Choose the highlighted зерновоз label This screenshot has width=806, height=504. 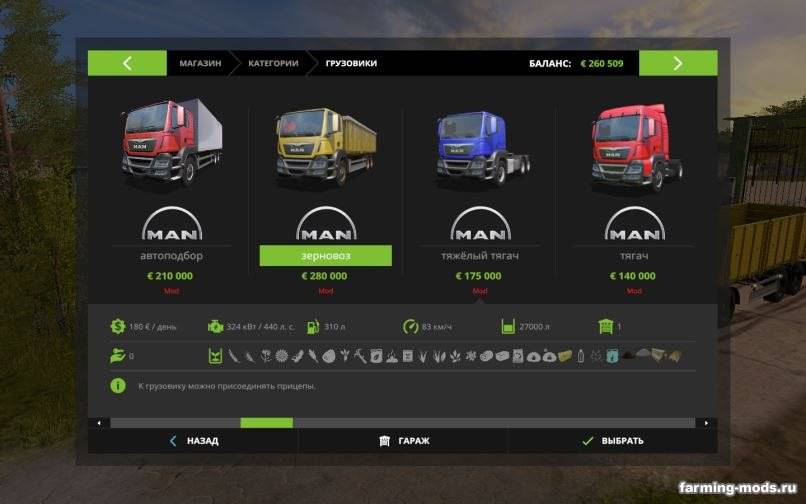325,256
